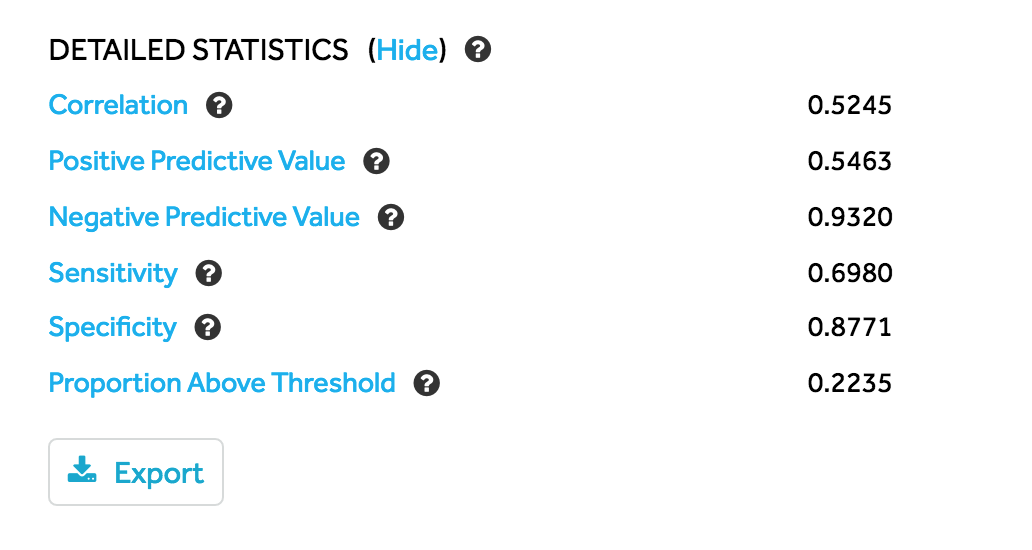Image resolution: width=1032 pixels, height=550 pixels.
Task: Click the Proportion Above Threshold value 0.2235
Action: click(x=849, y=383)
